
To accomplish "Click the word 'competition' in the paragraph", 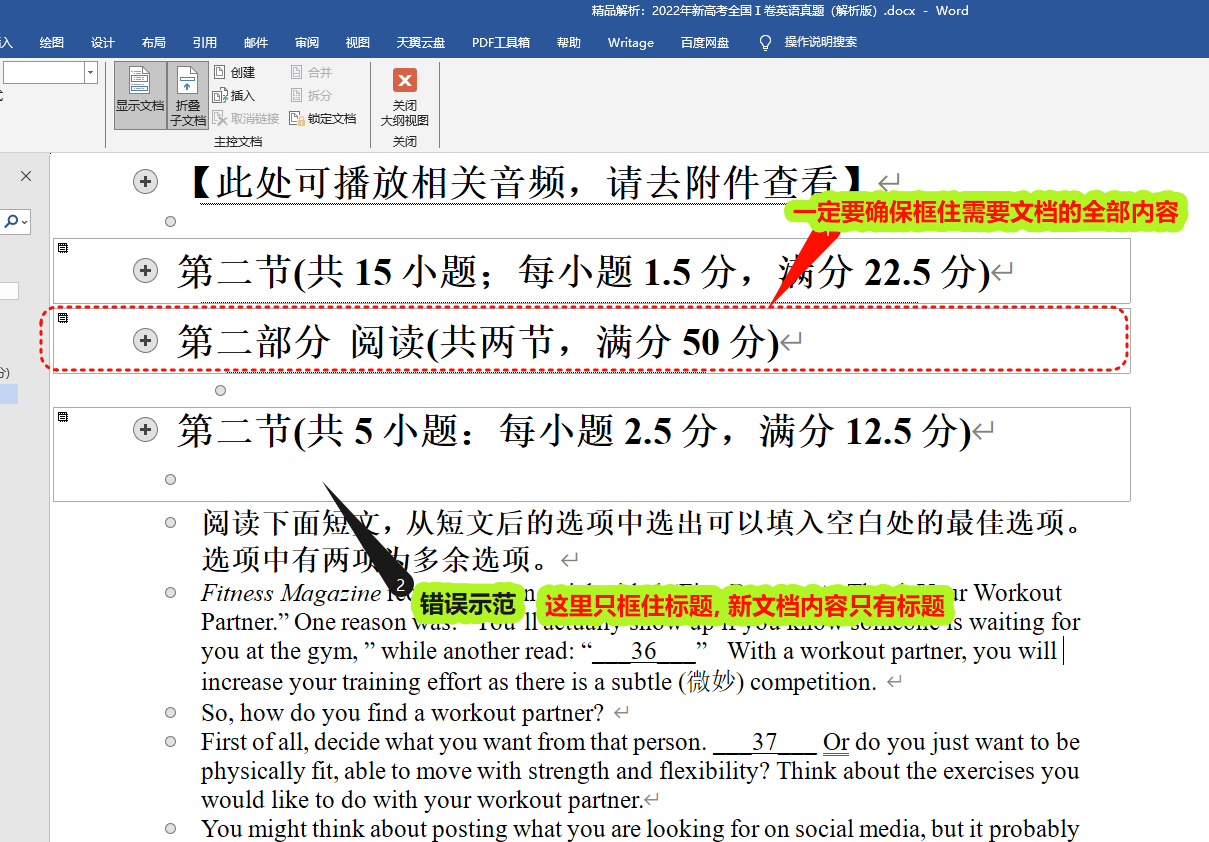I will tap(812, 682).
